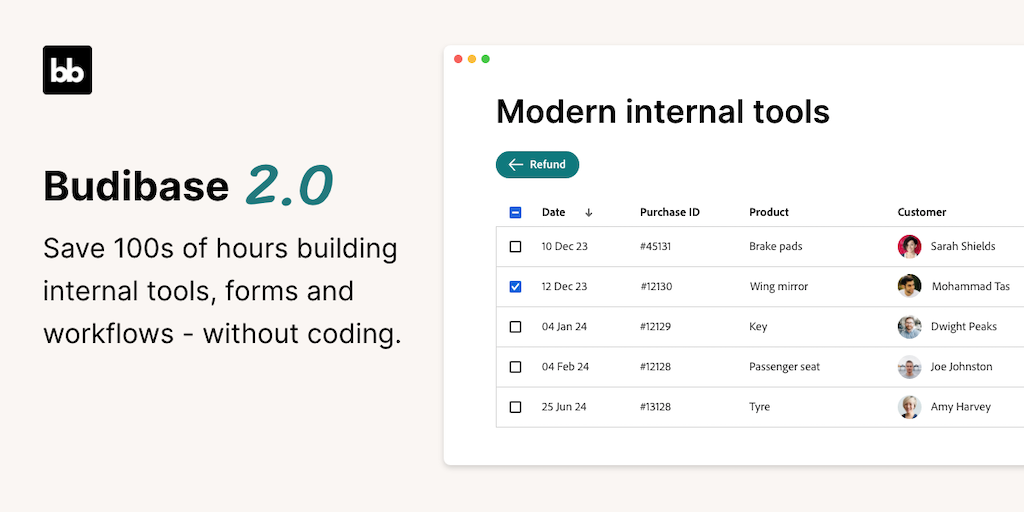Click Dwight Peaks' avatar photo
The image size is (1024, 512).
(x=909, y=327)
